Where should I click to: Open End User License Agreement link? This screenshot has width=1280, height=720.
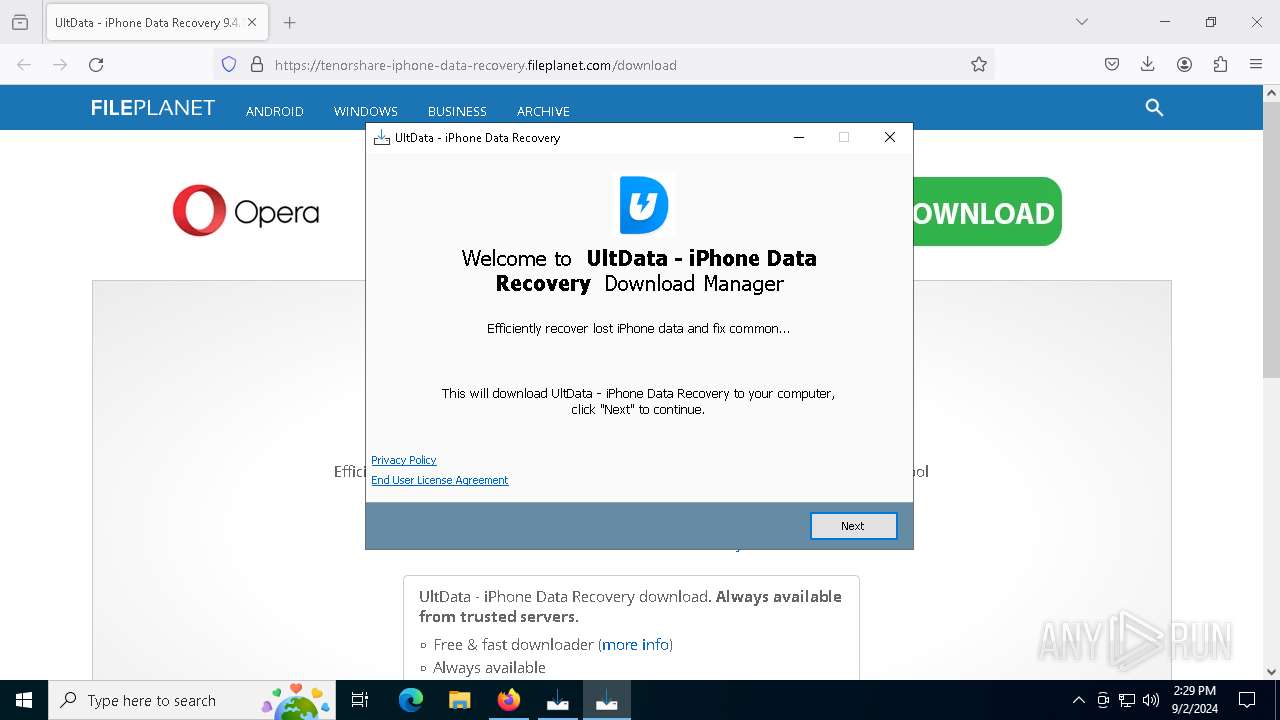440,480
